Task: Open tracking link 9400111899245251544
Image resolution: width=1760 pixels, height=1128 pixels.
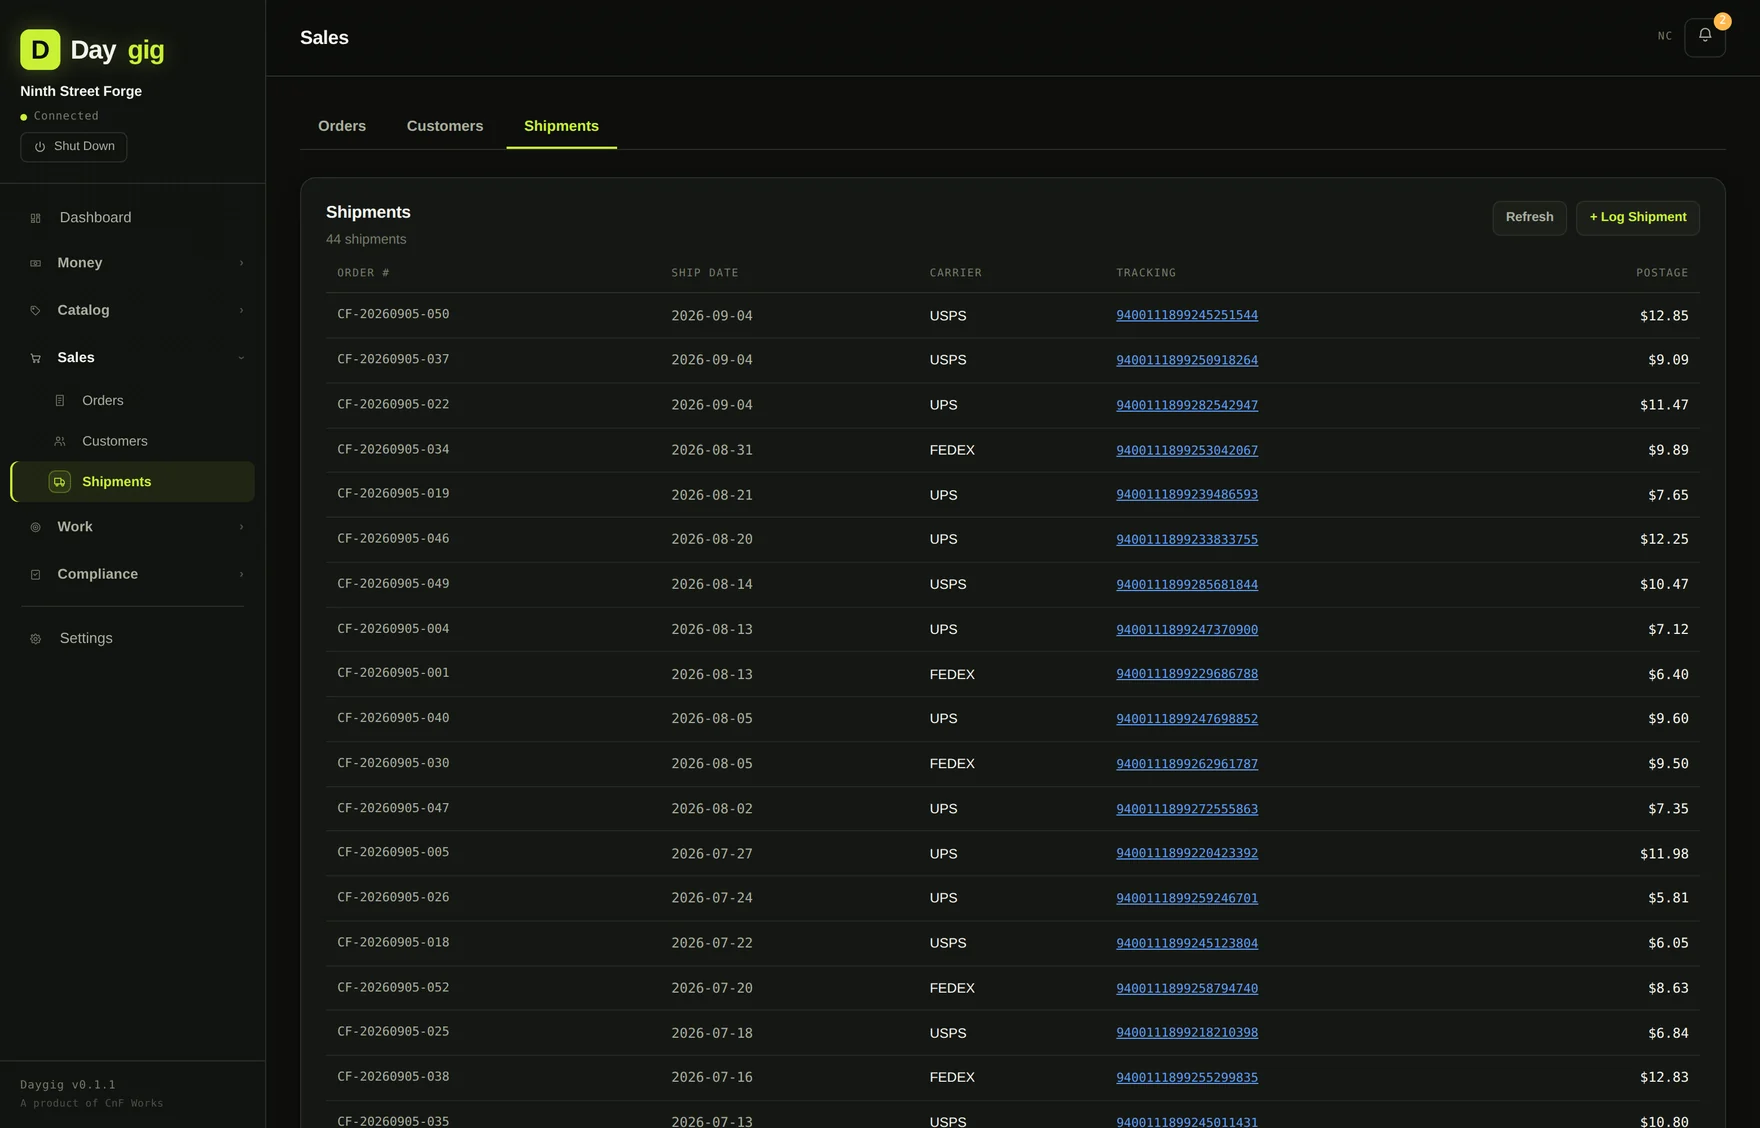Action: [1187, 315]
